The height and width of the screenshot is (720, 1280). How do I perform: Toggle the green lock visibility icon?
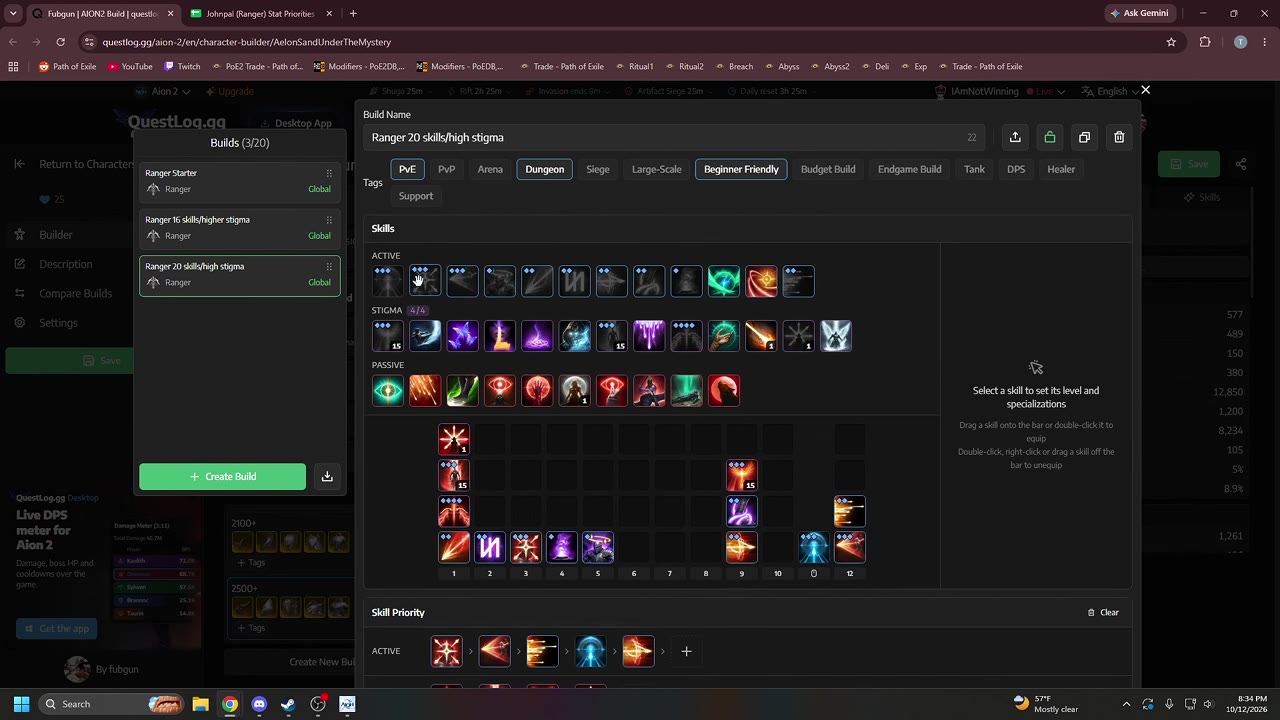(1050, 137)
